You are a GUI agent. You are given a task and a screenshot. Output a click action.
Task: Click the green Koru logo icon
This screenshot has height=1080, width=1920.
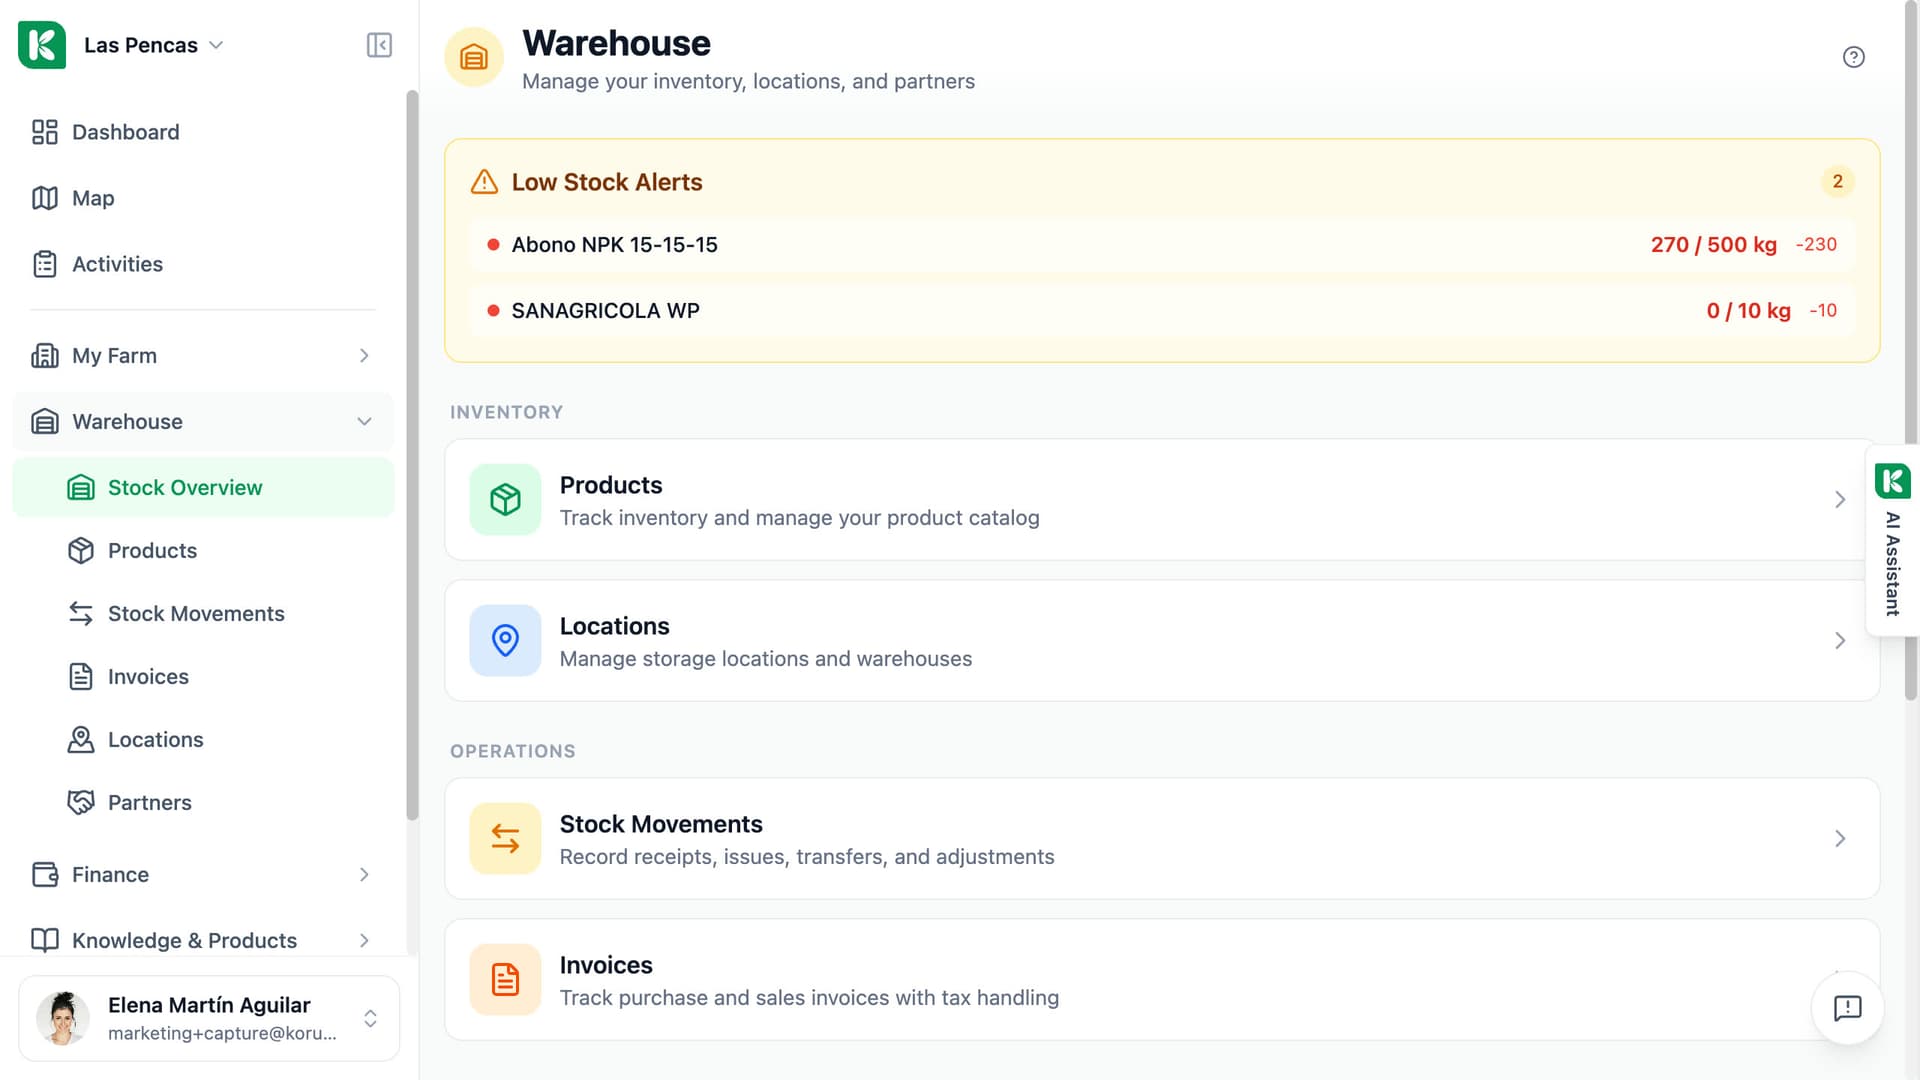tap(42, 45)
